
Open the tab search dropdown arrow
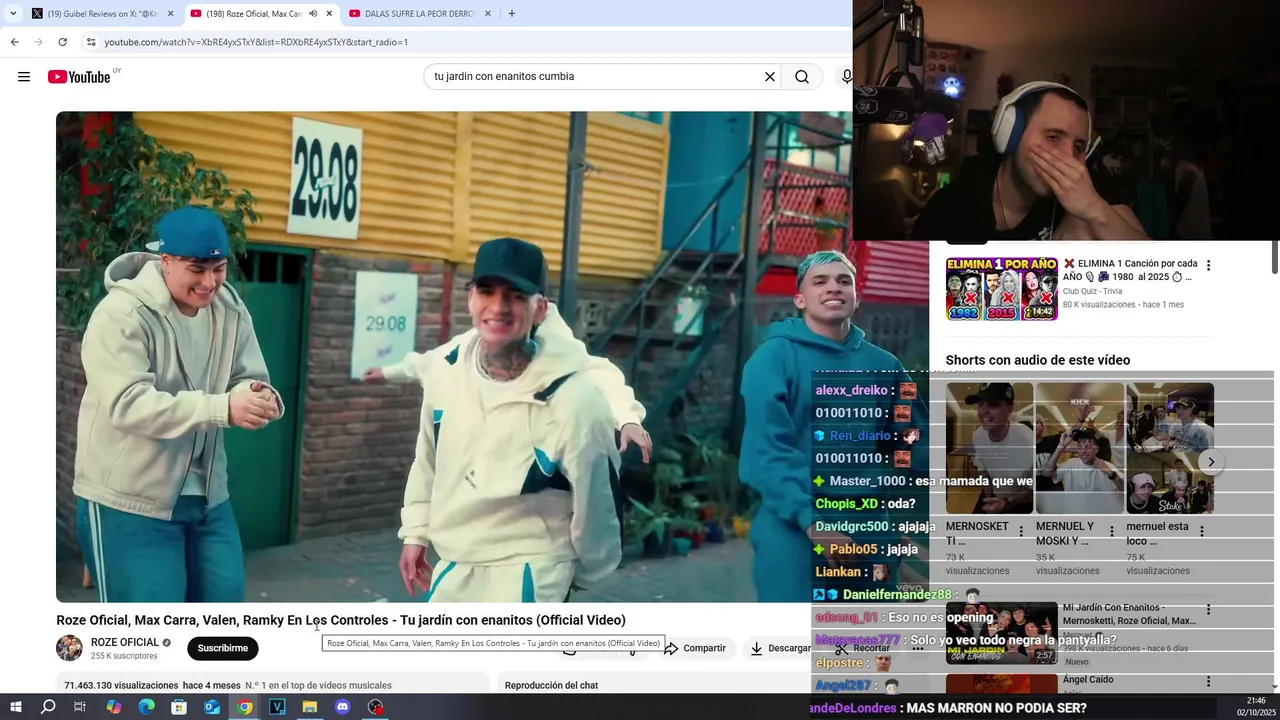13,14
